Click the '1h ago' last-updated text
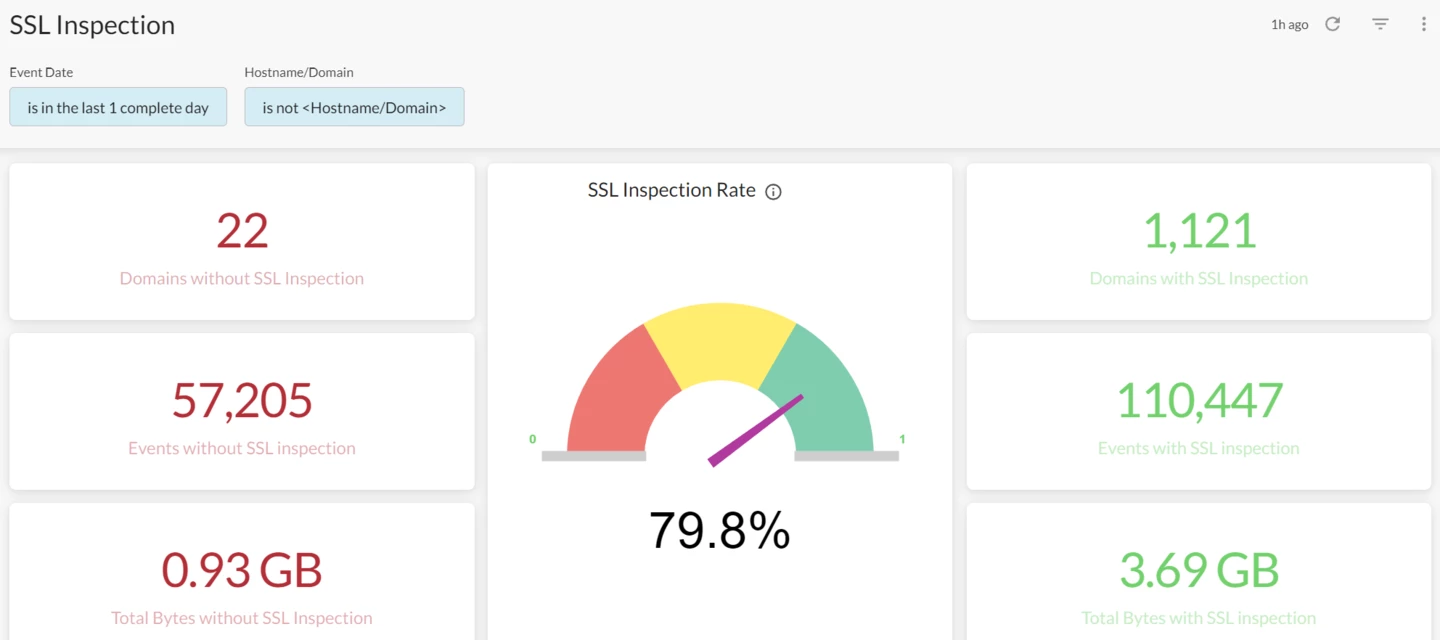The width and height of the screenshot is (1440, 640). pos(1289,25)
